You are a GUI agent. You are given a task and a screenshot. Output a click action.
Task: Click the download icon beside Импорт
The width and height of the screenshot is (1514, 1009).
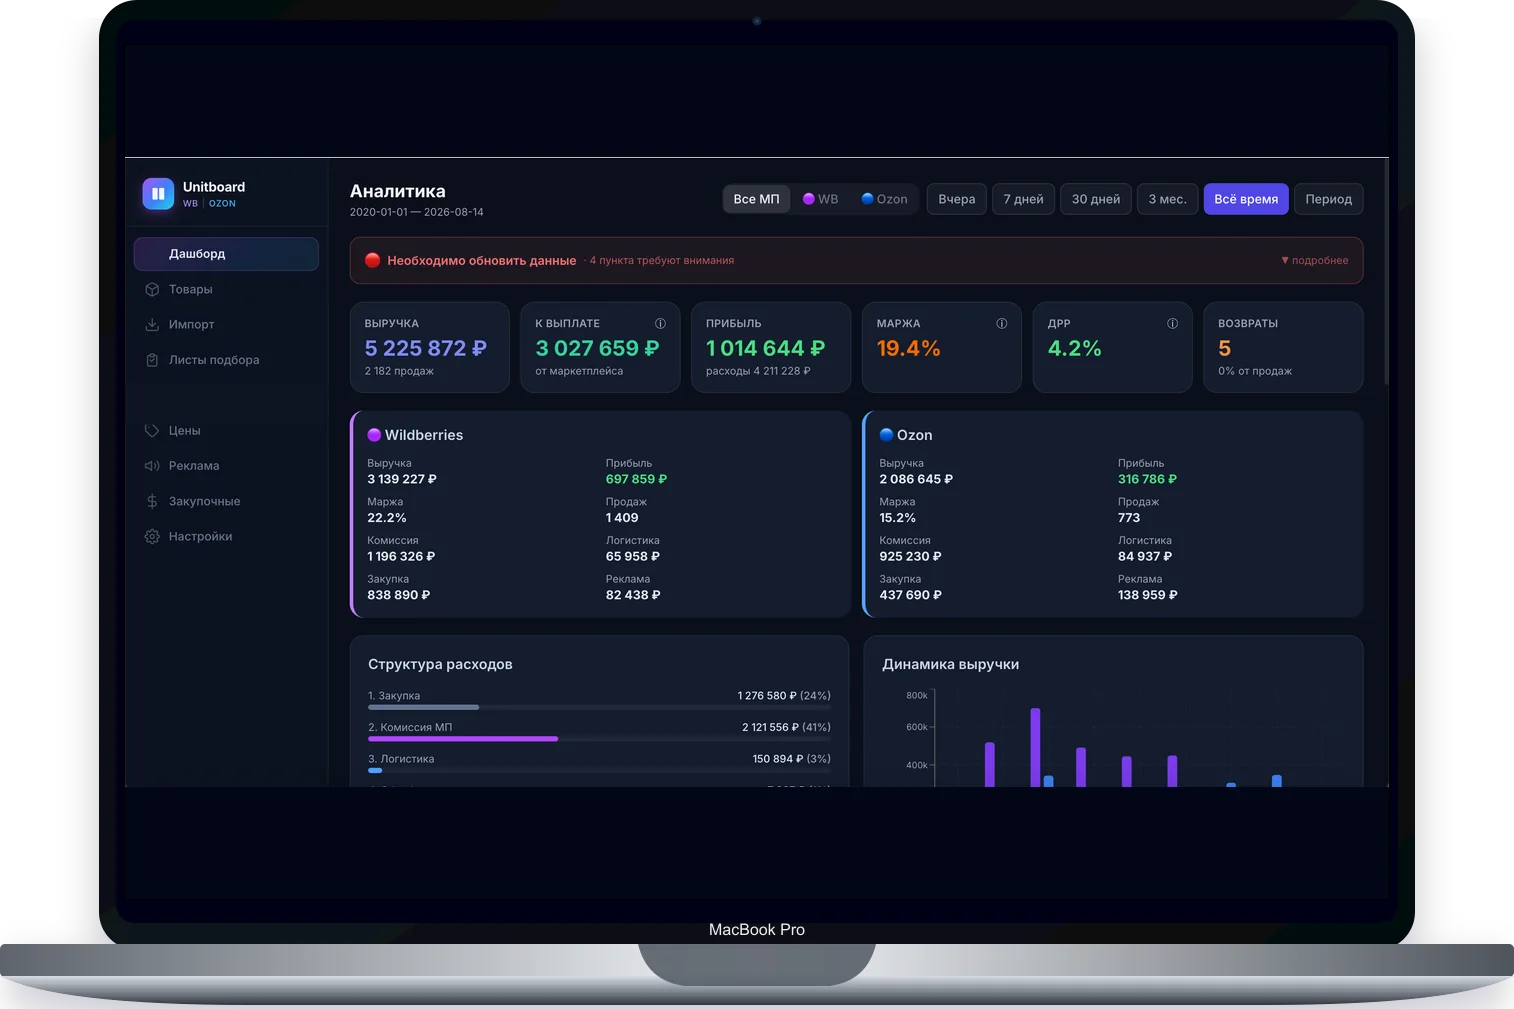tap(152, 324)
